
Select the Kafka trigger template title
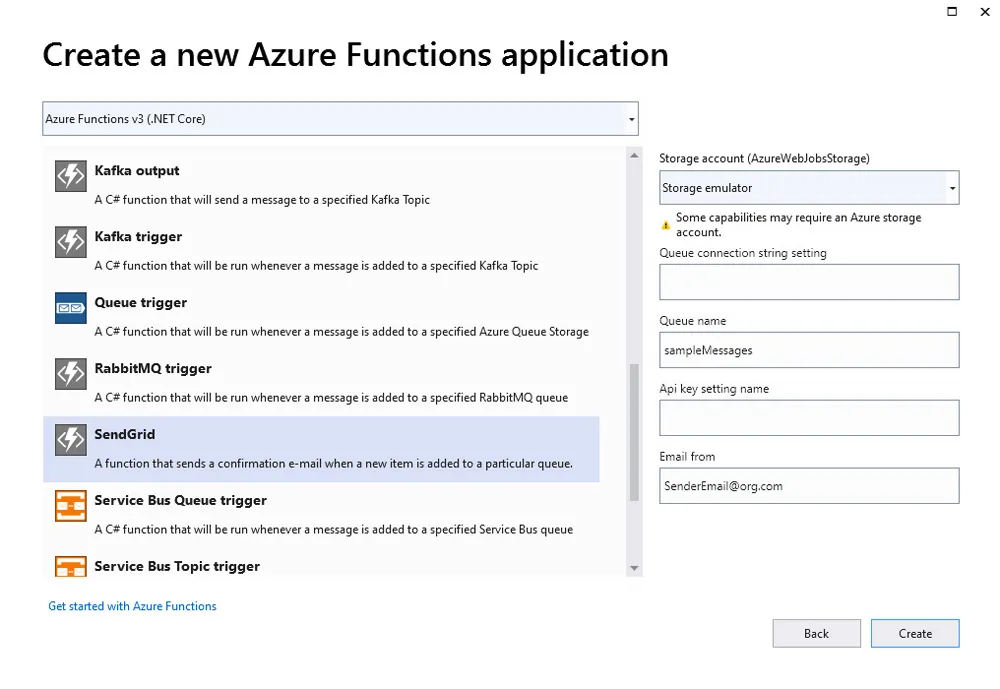(138, 237)
